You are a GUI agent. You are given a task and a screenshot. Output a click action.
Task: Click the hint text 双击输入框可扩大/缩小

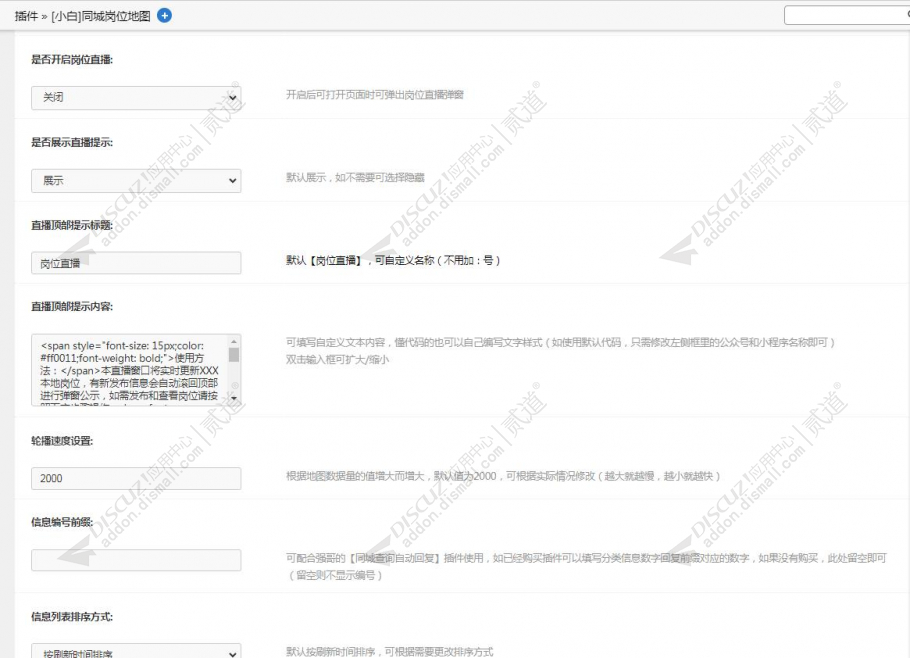[337, 359]
